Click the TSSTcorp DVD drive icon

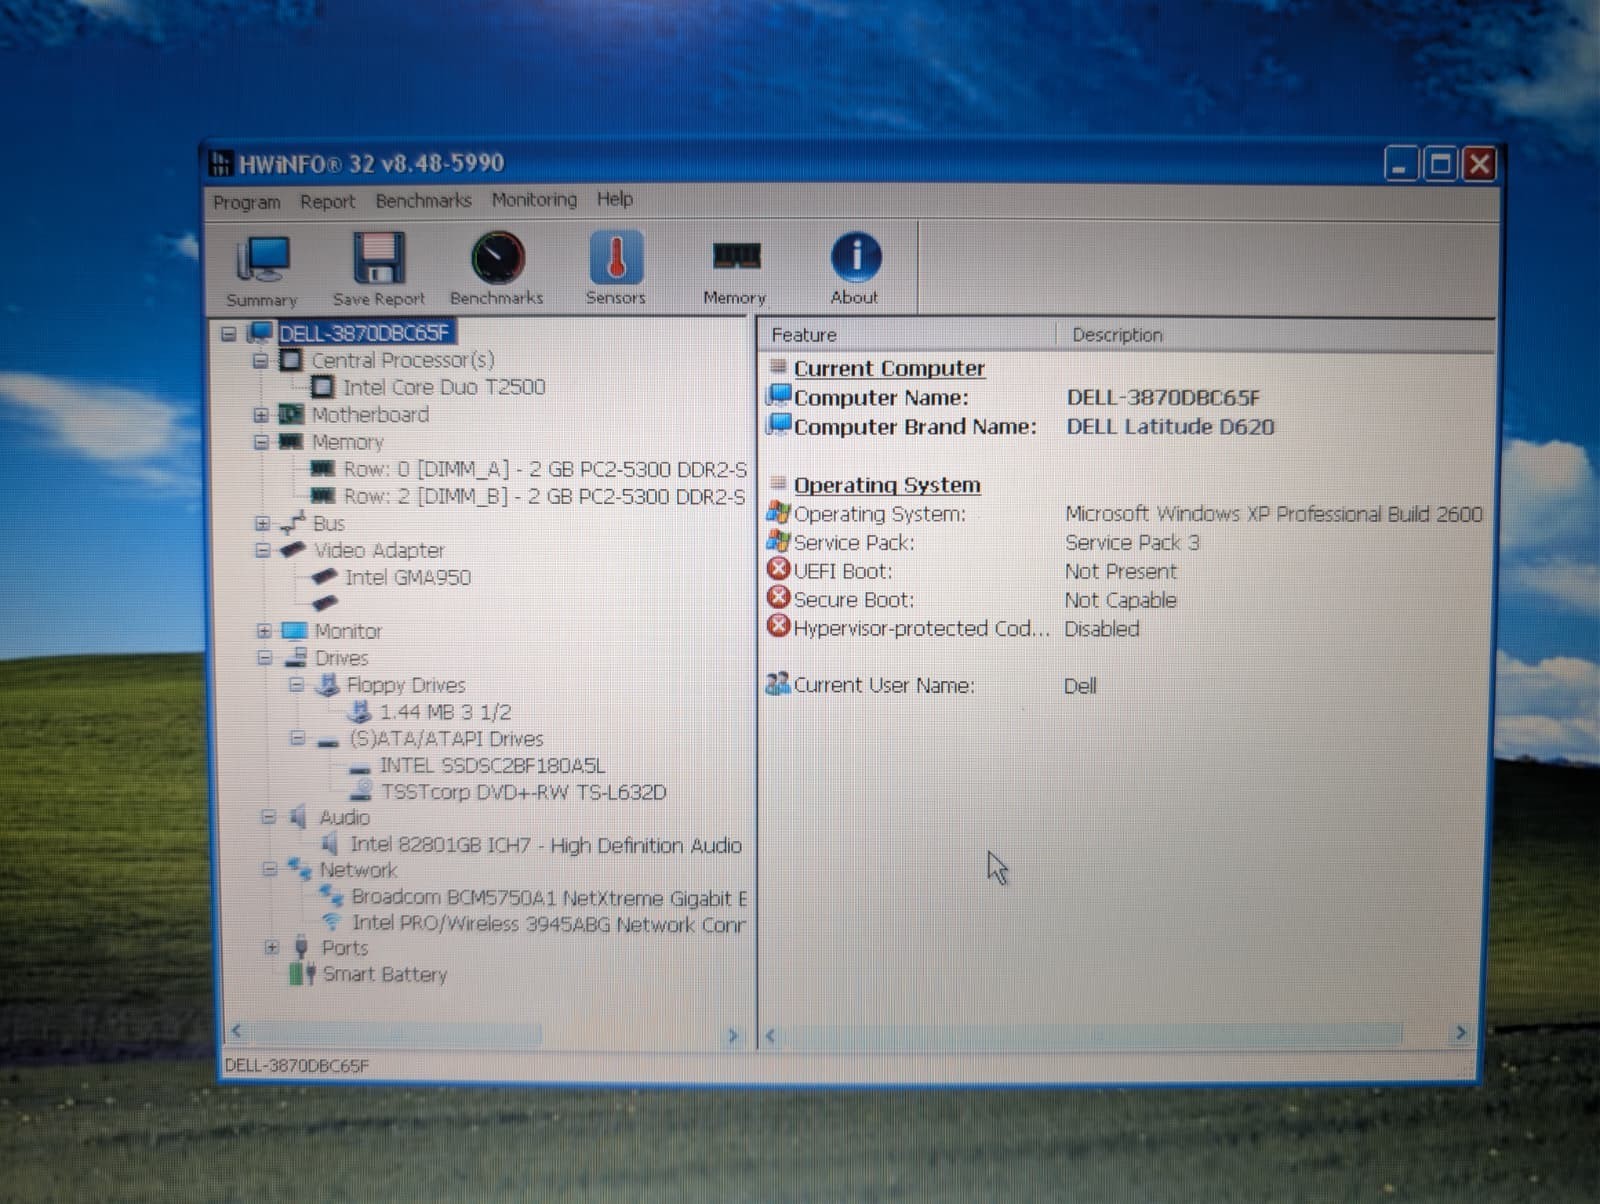[360, 791]
